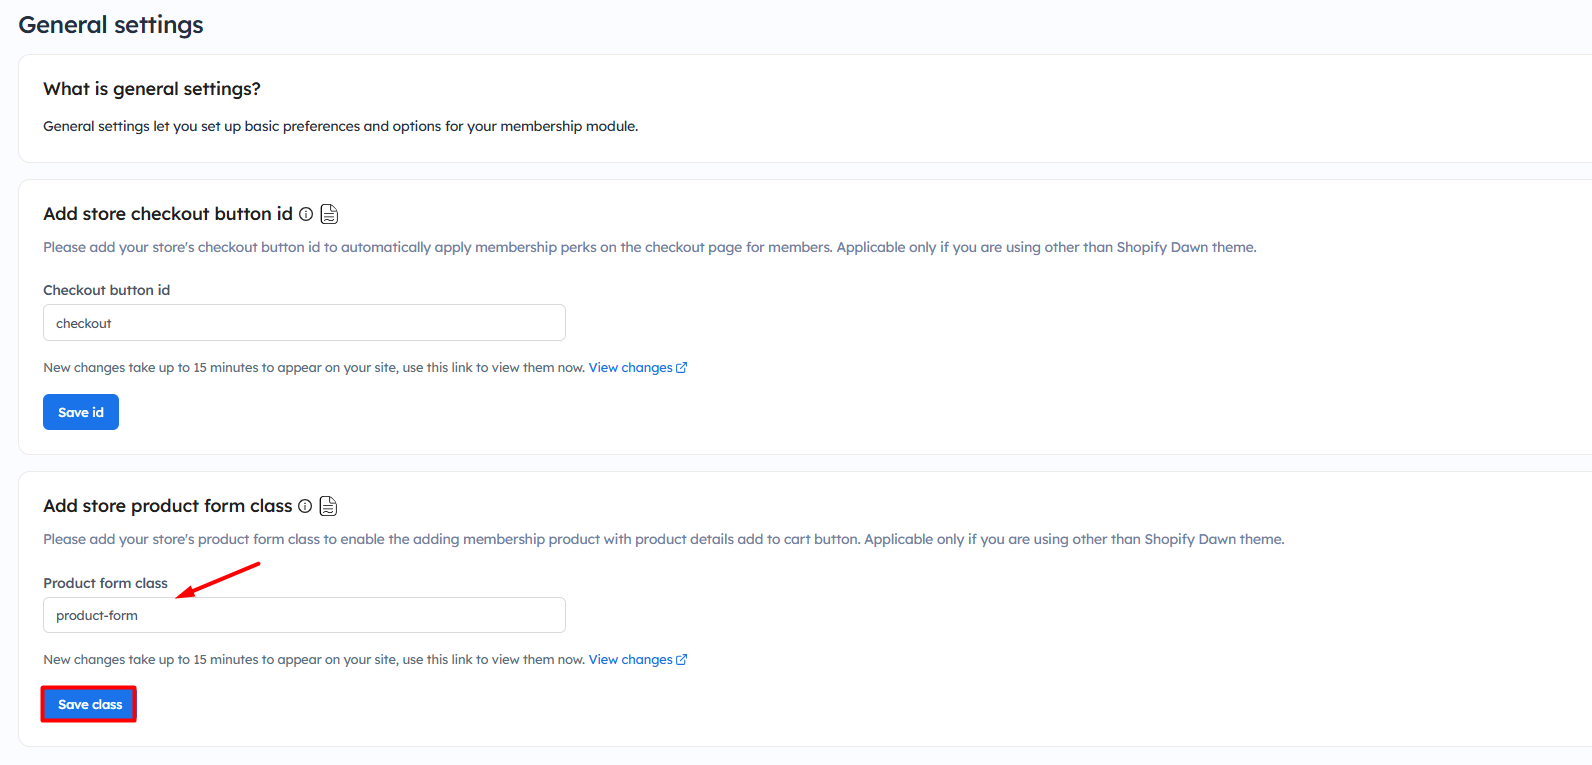Click the "Add store product form class" heading
The height and width of the screenshot is (765, 1592).
[x=168, y=506]
